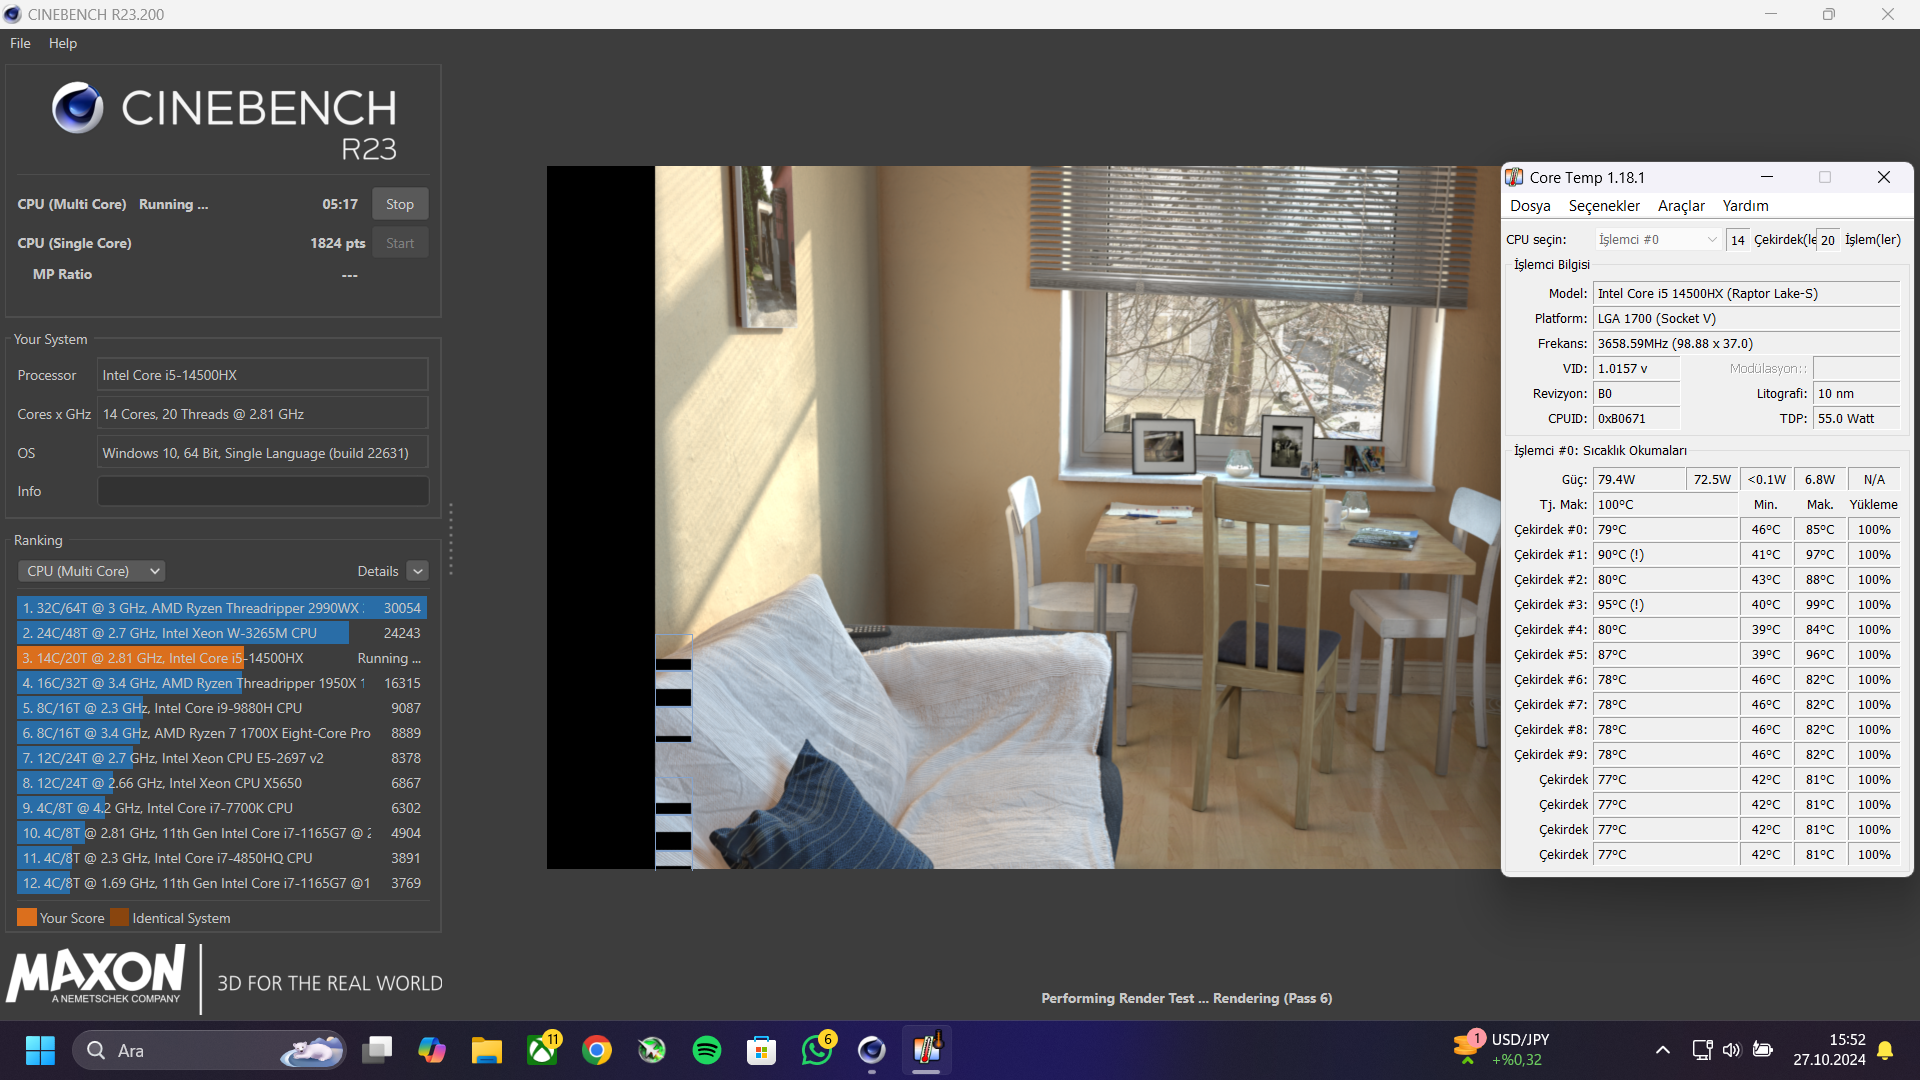This screenshot has height=1080, width=1920.
Task: Click the Google Chrome taskbar icon
Action: (x=597, y=1050)
